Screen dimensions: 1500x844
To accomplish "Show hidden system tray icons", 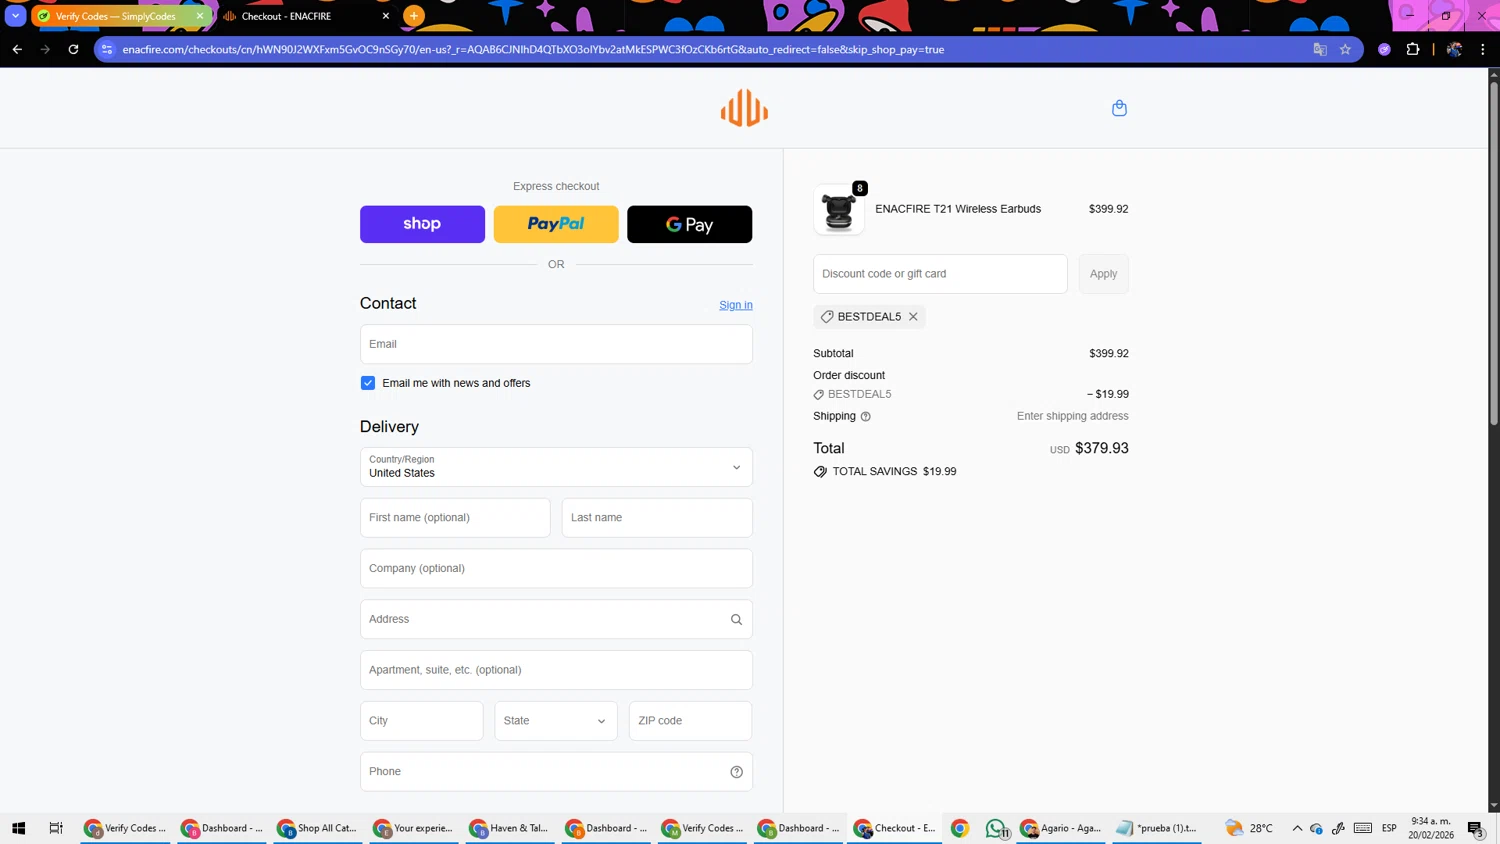I will coord(1297,828).
